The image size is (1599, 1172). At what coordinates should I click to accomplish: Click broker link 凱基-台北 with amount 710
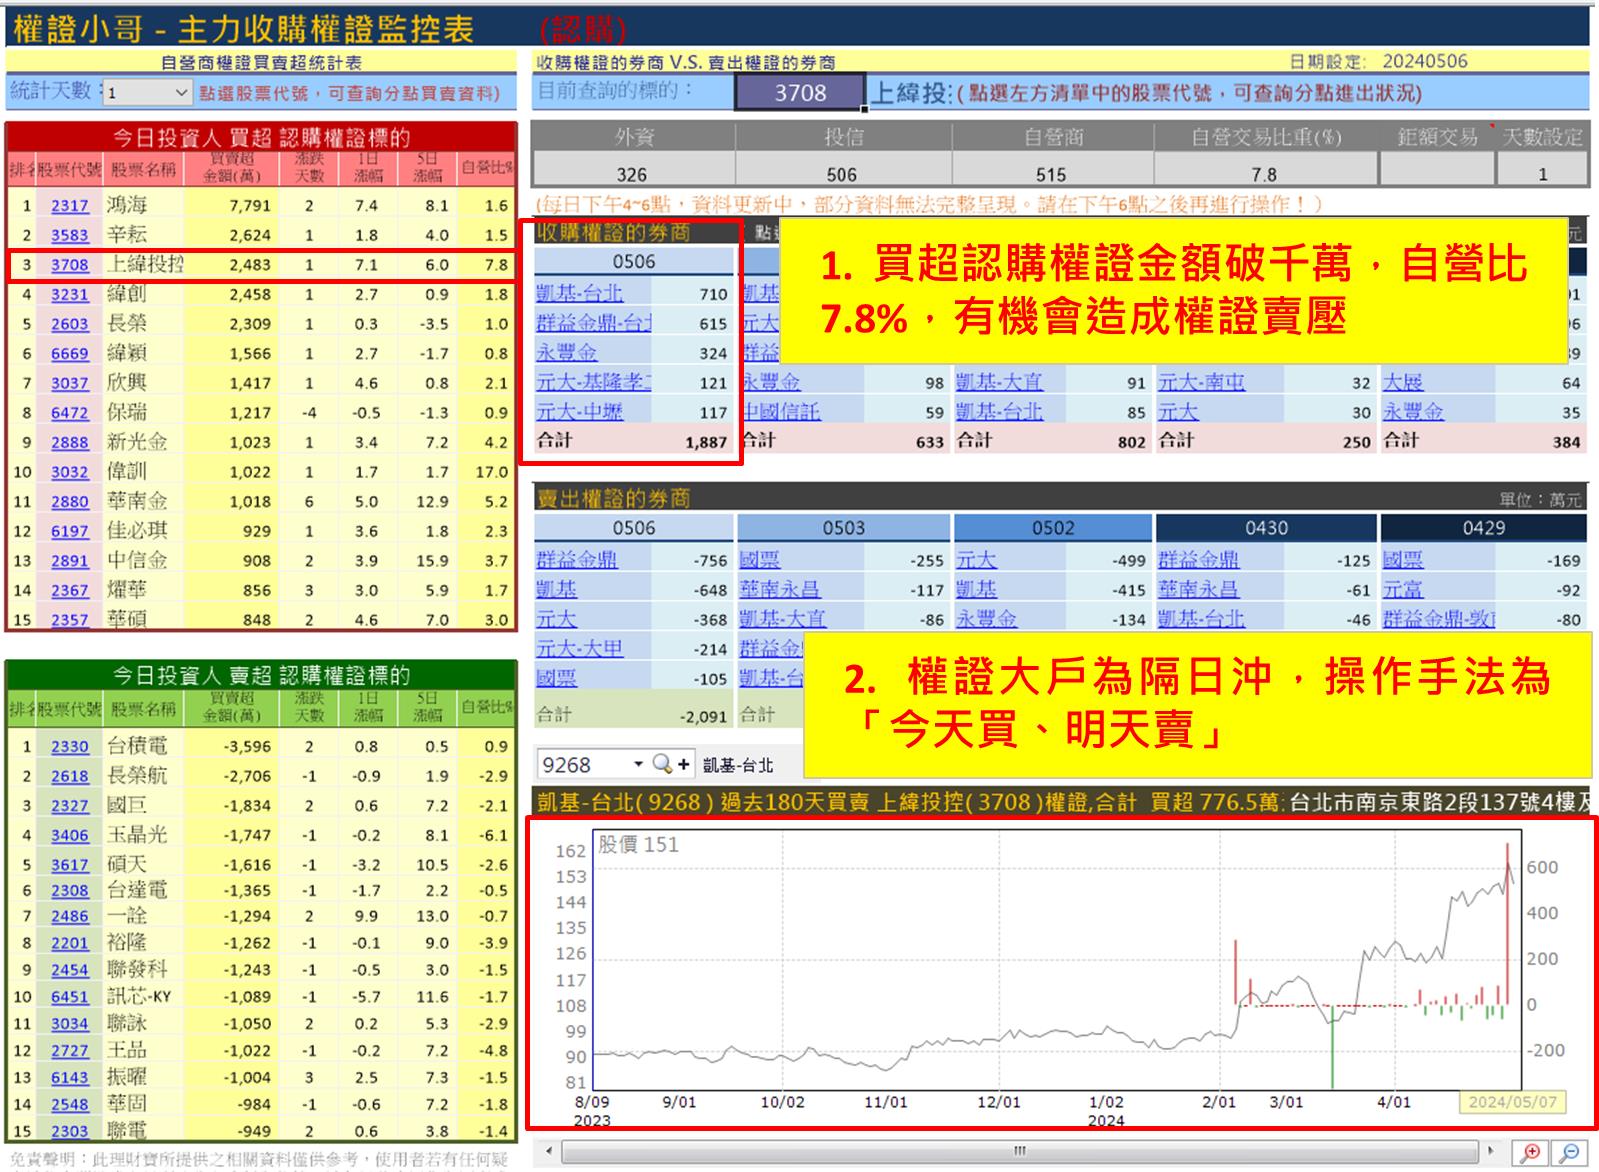(579, 293)
